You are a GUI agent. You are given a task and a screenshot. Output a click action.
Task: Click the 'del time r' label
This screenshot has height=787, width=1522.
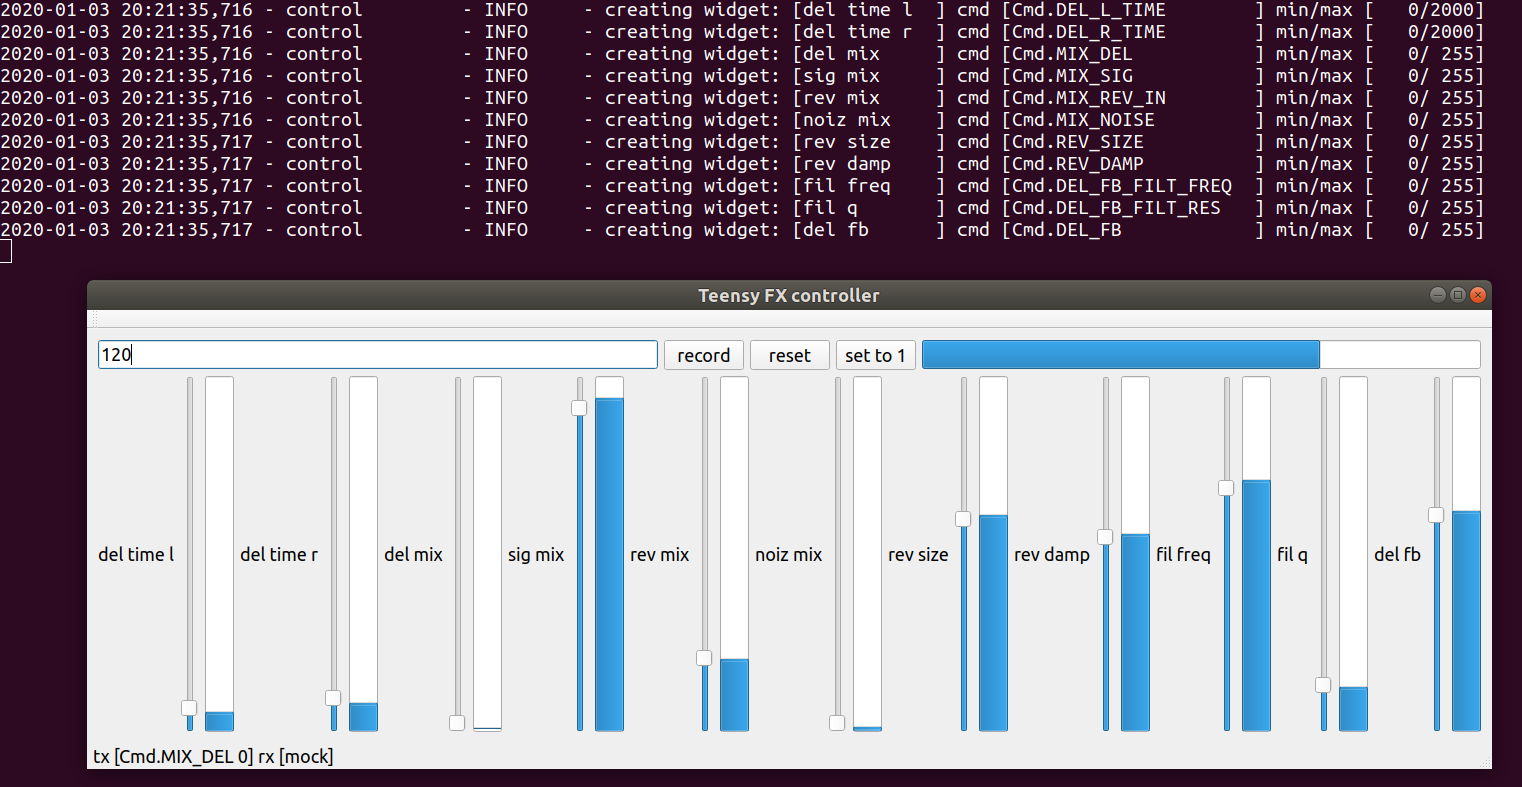[x=279, y=554]
